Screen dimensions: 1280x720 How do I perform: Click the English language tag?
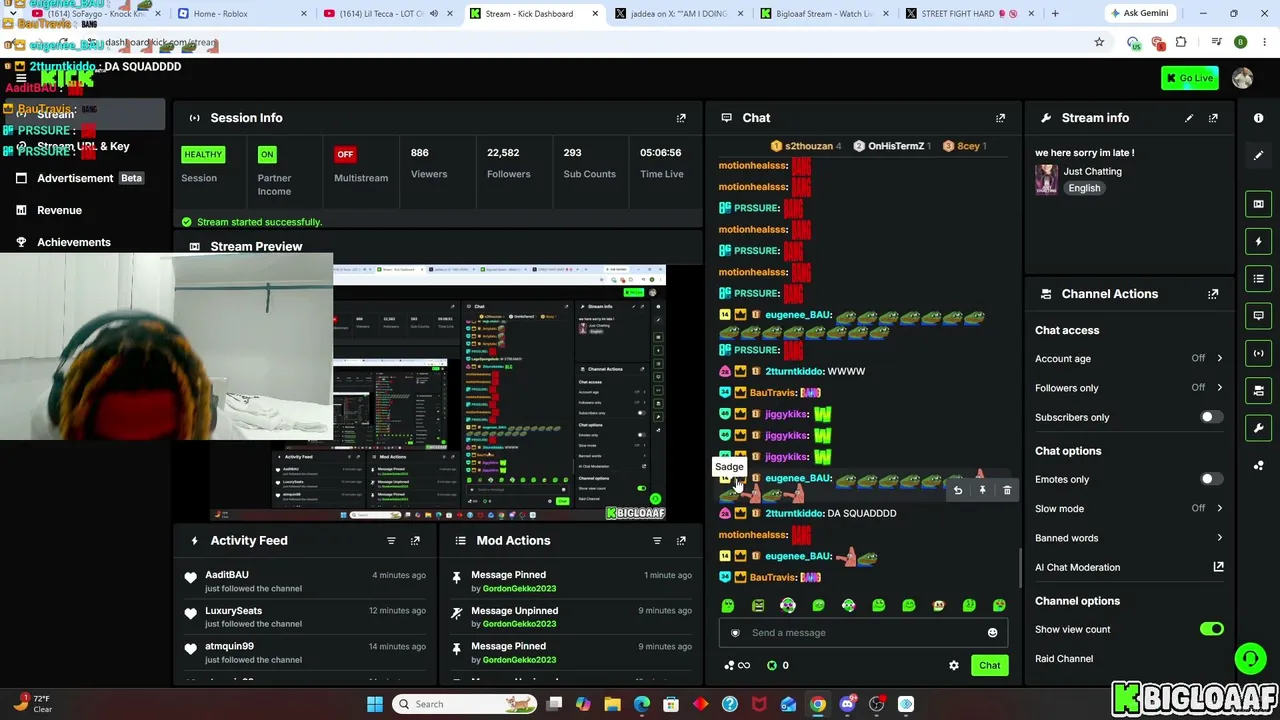coord(1084,188)
